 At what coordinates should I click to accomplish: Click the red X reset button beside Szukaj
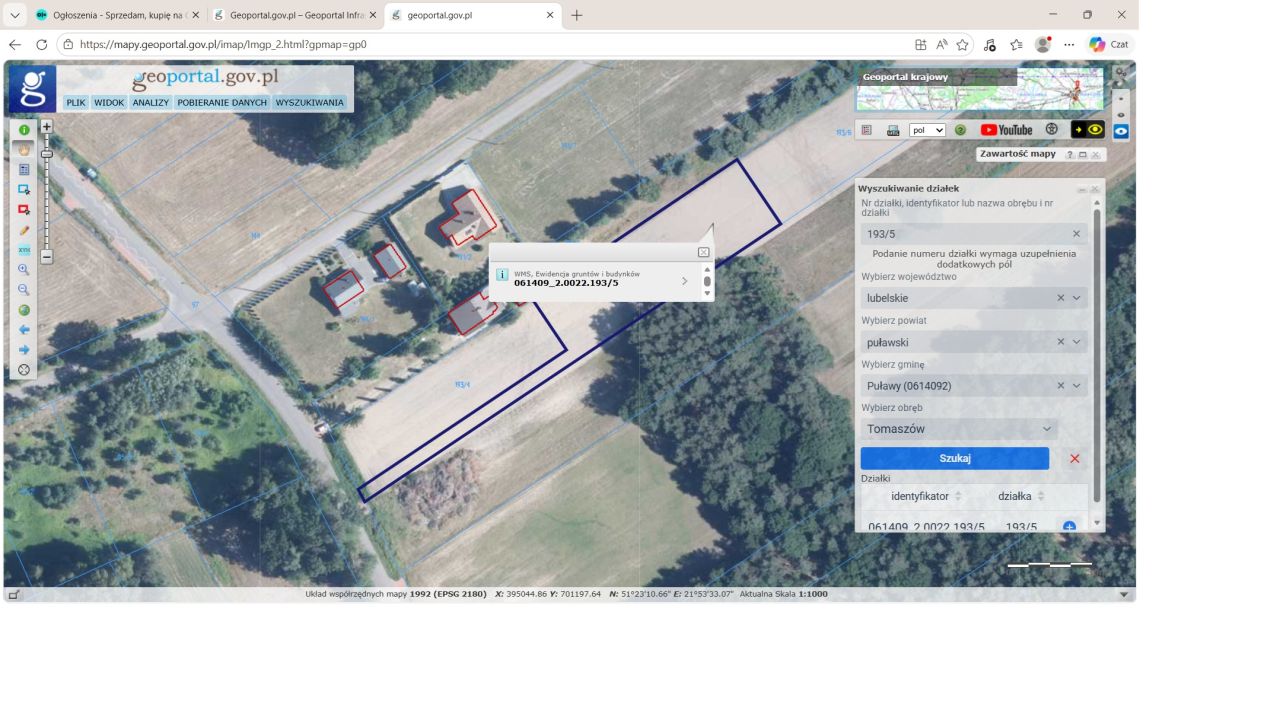coord(1075,459)
